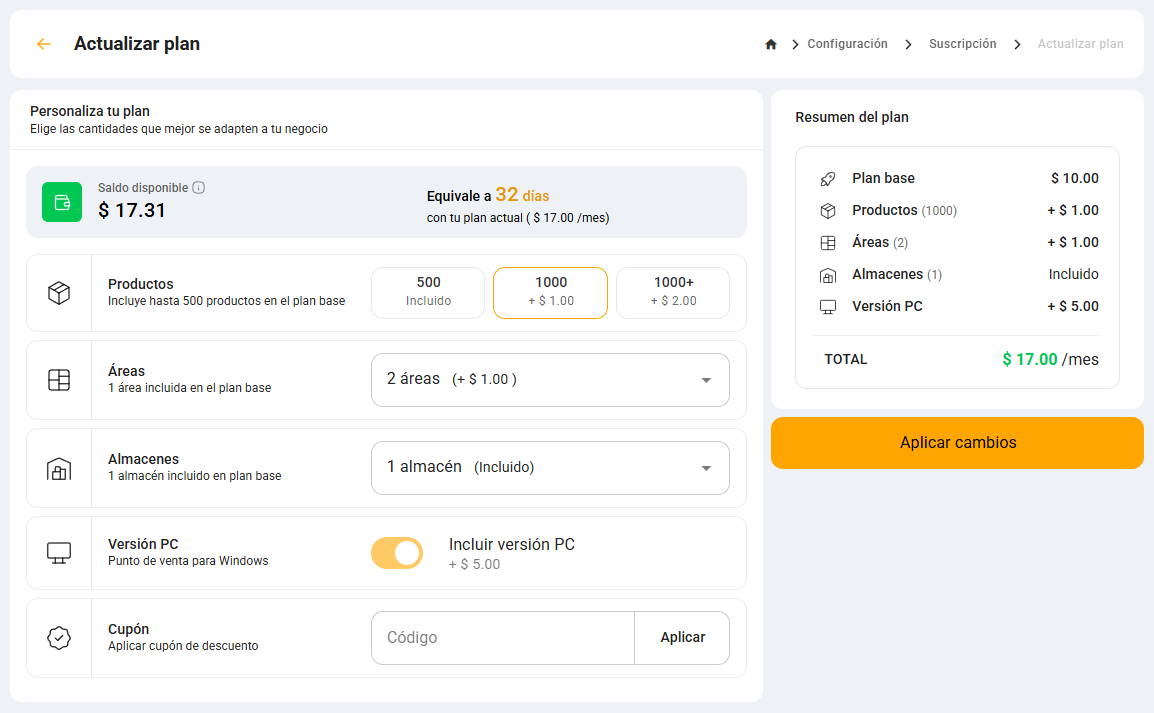Click the orange back arrow icon

[x=43, y=44]
